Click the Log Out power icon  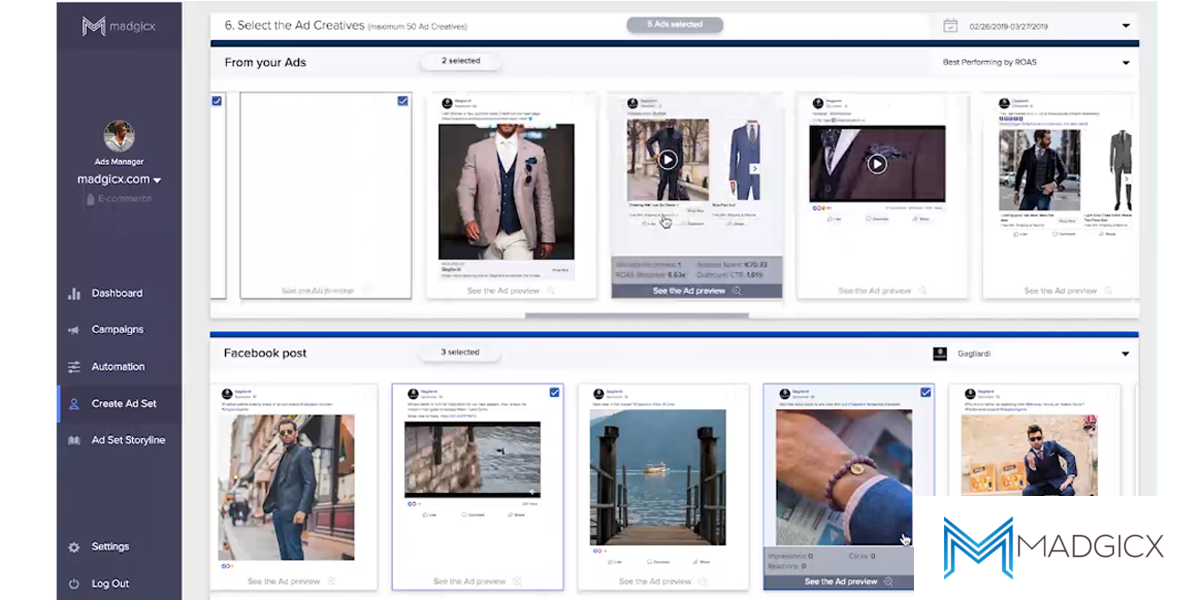74,584
